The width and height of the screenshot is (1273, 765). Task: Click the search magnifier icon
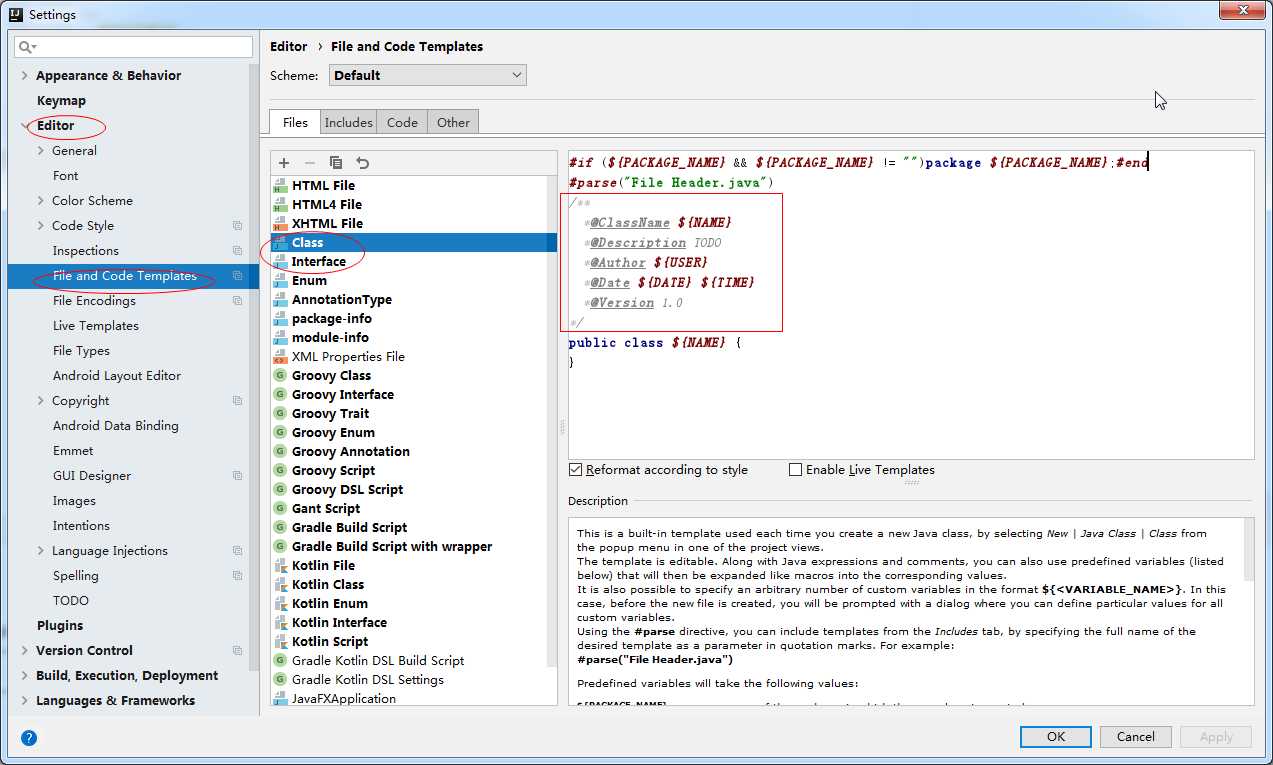(x=27, y=47)
